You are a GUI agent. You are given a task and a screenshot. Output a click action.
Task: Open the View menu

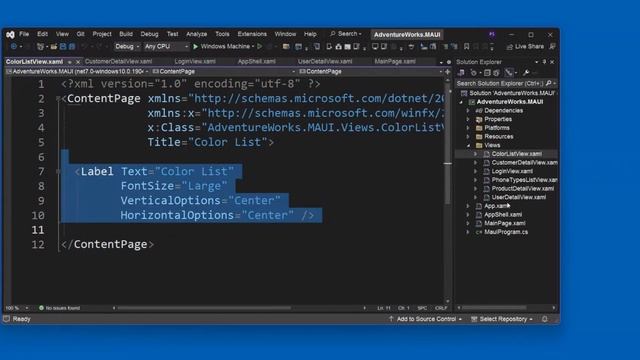click(x=62, y=34)
